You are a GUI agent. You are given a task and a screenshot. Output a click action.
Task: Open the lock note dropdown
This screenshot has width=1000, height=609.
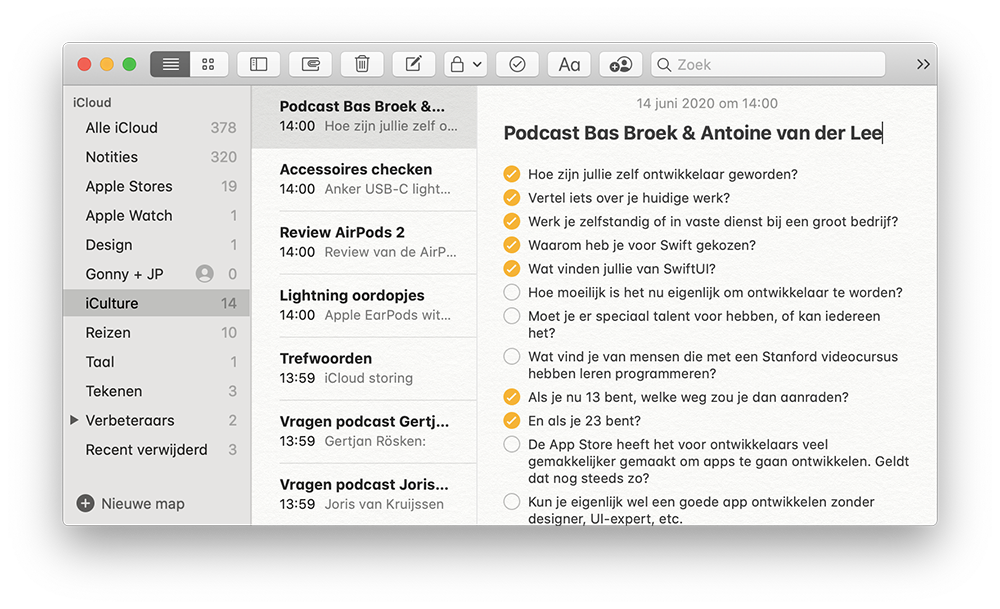pyautogui.click(x=466, y=64)
